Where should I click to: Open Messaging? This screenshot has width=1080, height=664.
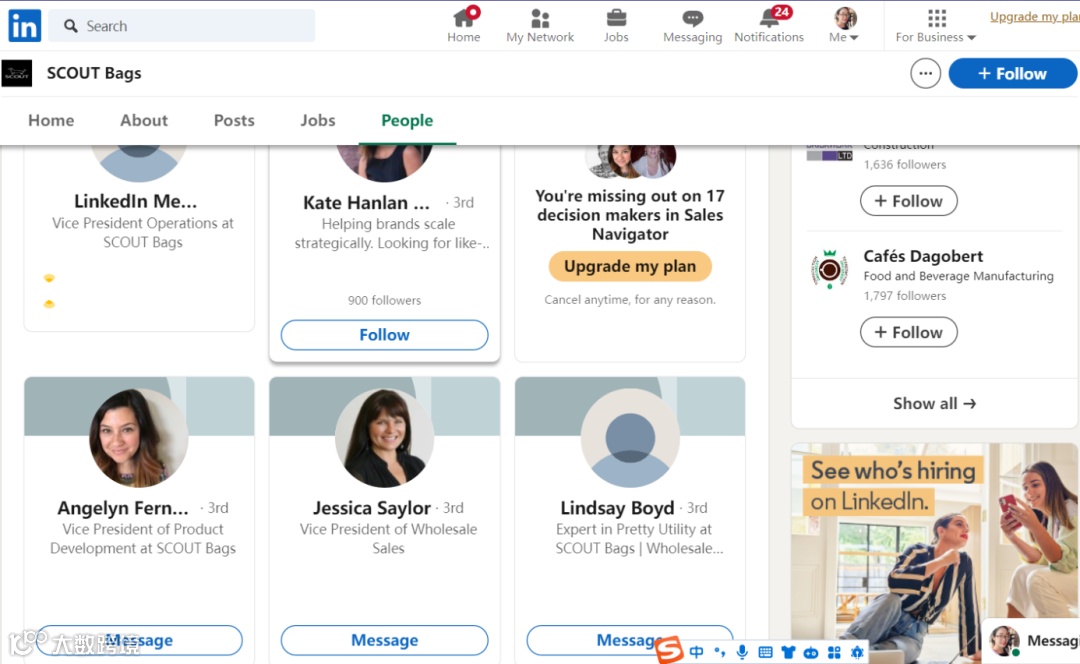coord(692,25)
